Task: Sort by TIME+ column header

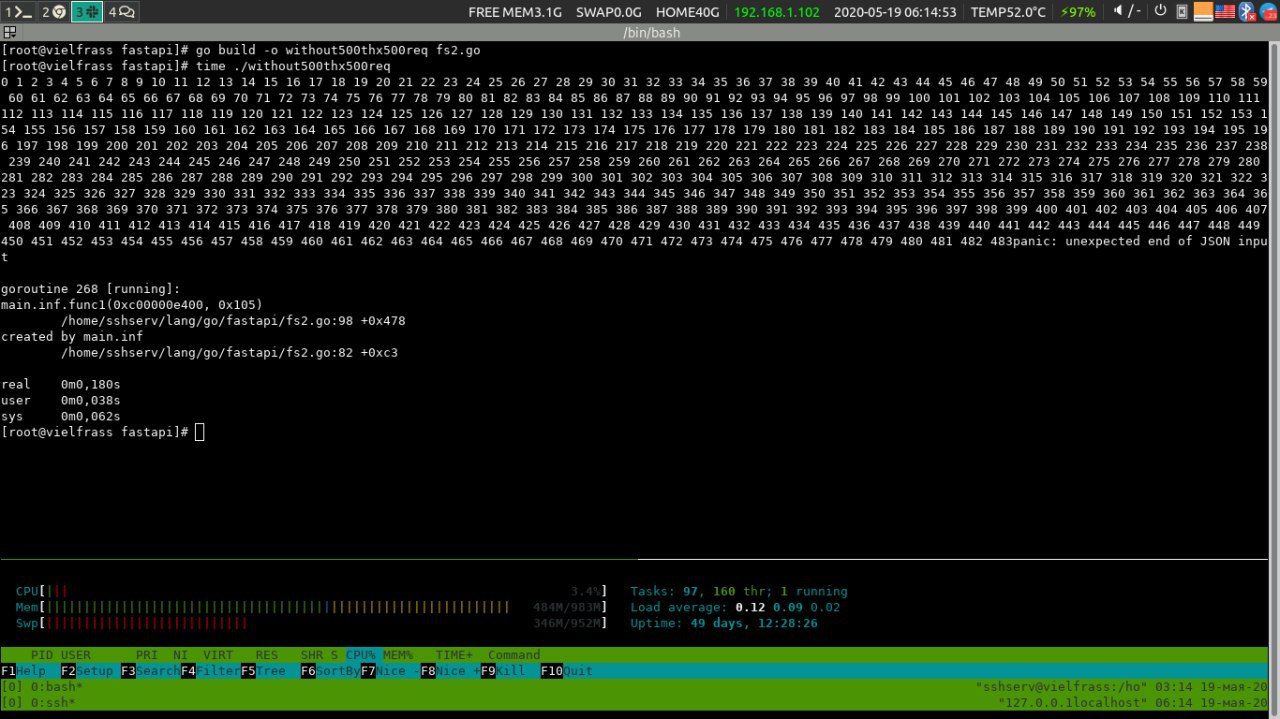Action: tap(454, 655)
